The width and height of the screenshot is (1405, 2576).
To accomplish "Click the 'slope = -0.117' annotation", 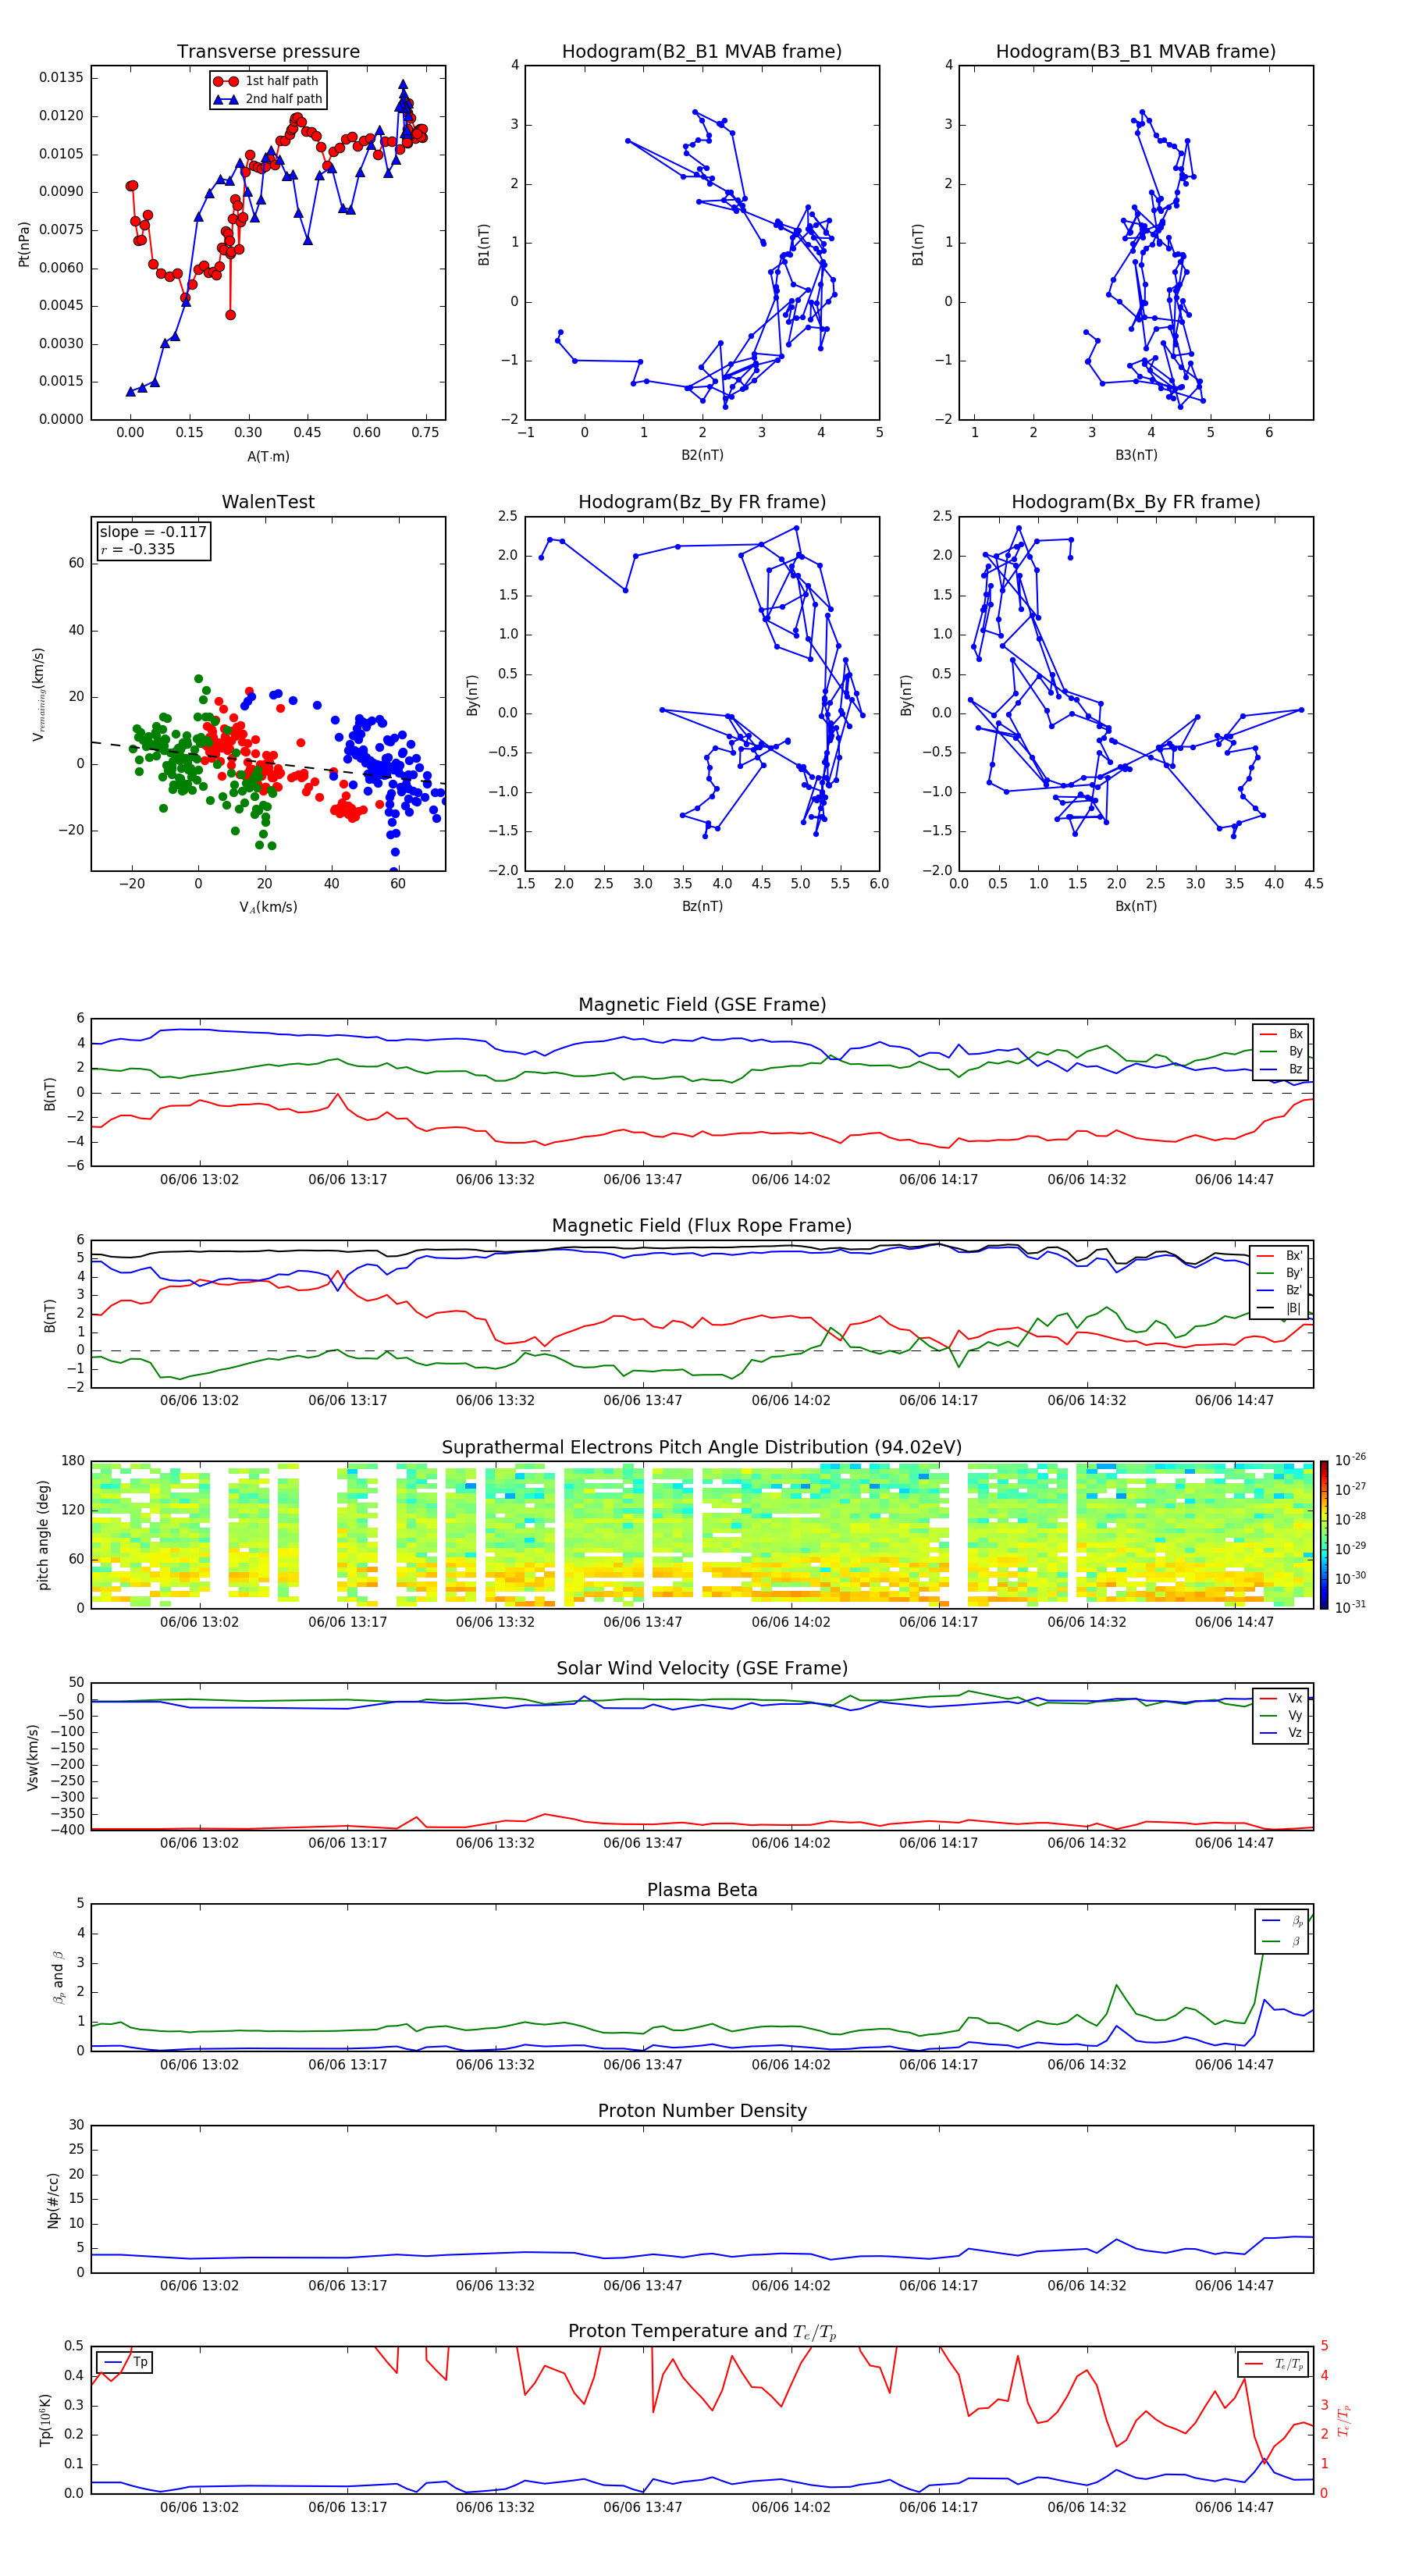I will coord(153,532).
